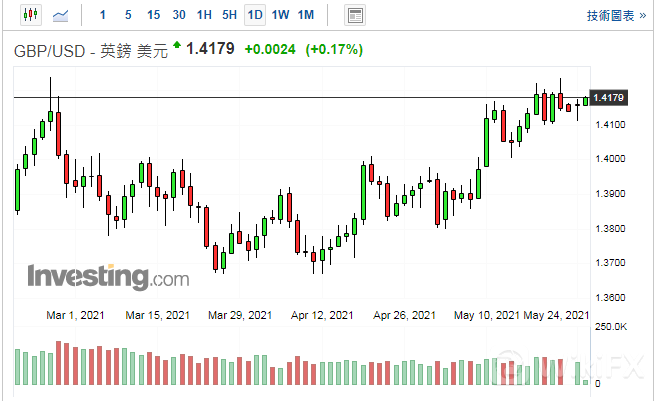This screenshot has height=401, width=655.
Task: Choose the 5H timeframe
Action: [x=229, y=15]
